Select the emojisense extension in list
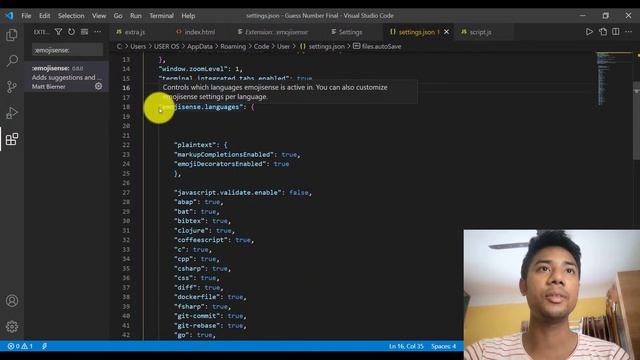The height and width of the screenshot is (360, 640). pyautogui.click(x=67, y=77)
